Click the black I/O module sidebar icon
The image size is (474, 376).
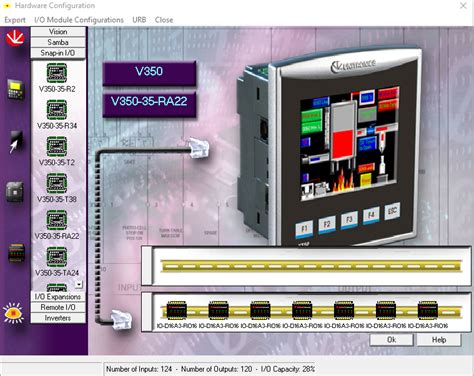pyautogui.click(x=16, y=253)
